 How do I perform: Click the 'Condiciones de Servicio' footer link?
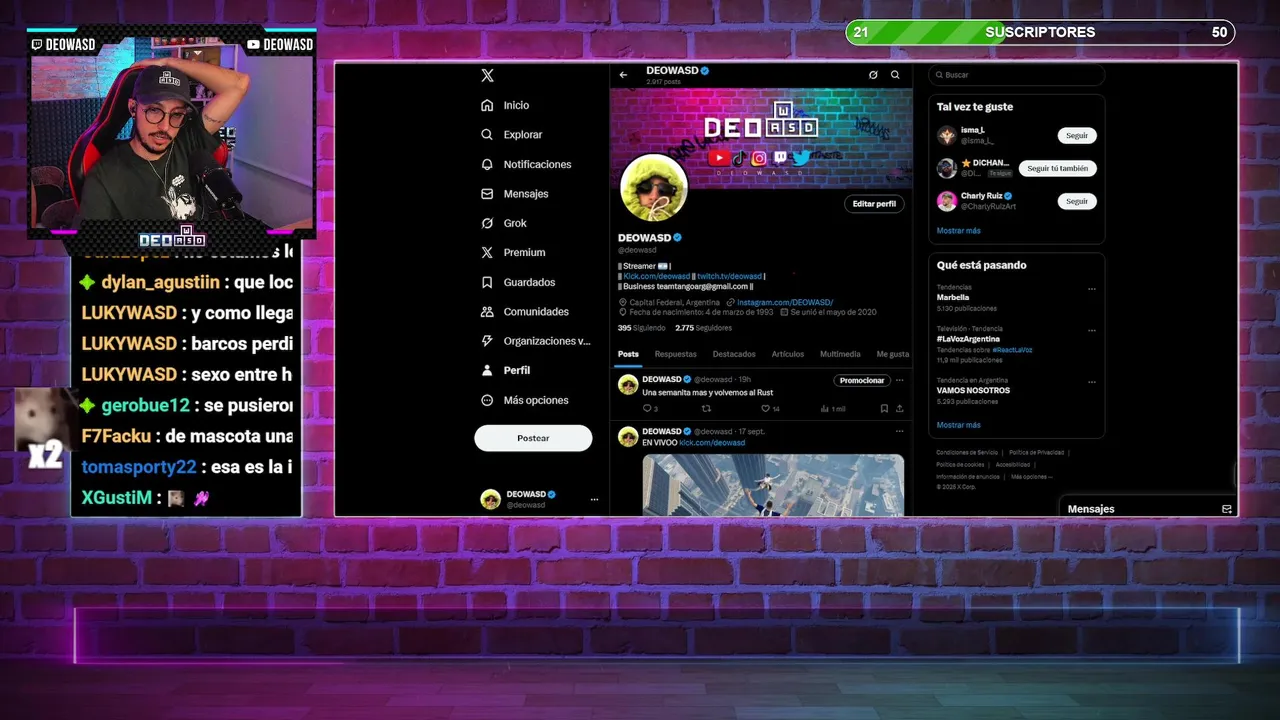[967, 453]
